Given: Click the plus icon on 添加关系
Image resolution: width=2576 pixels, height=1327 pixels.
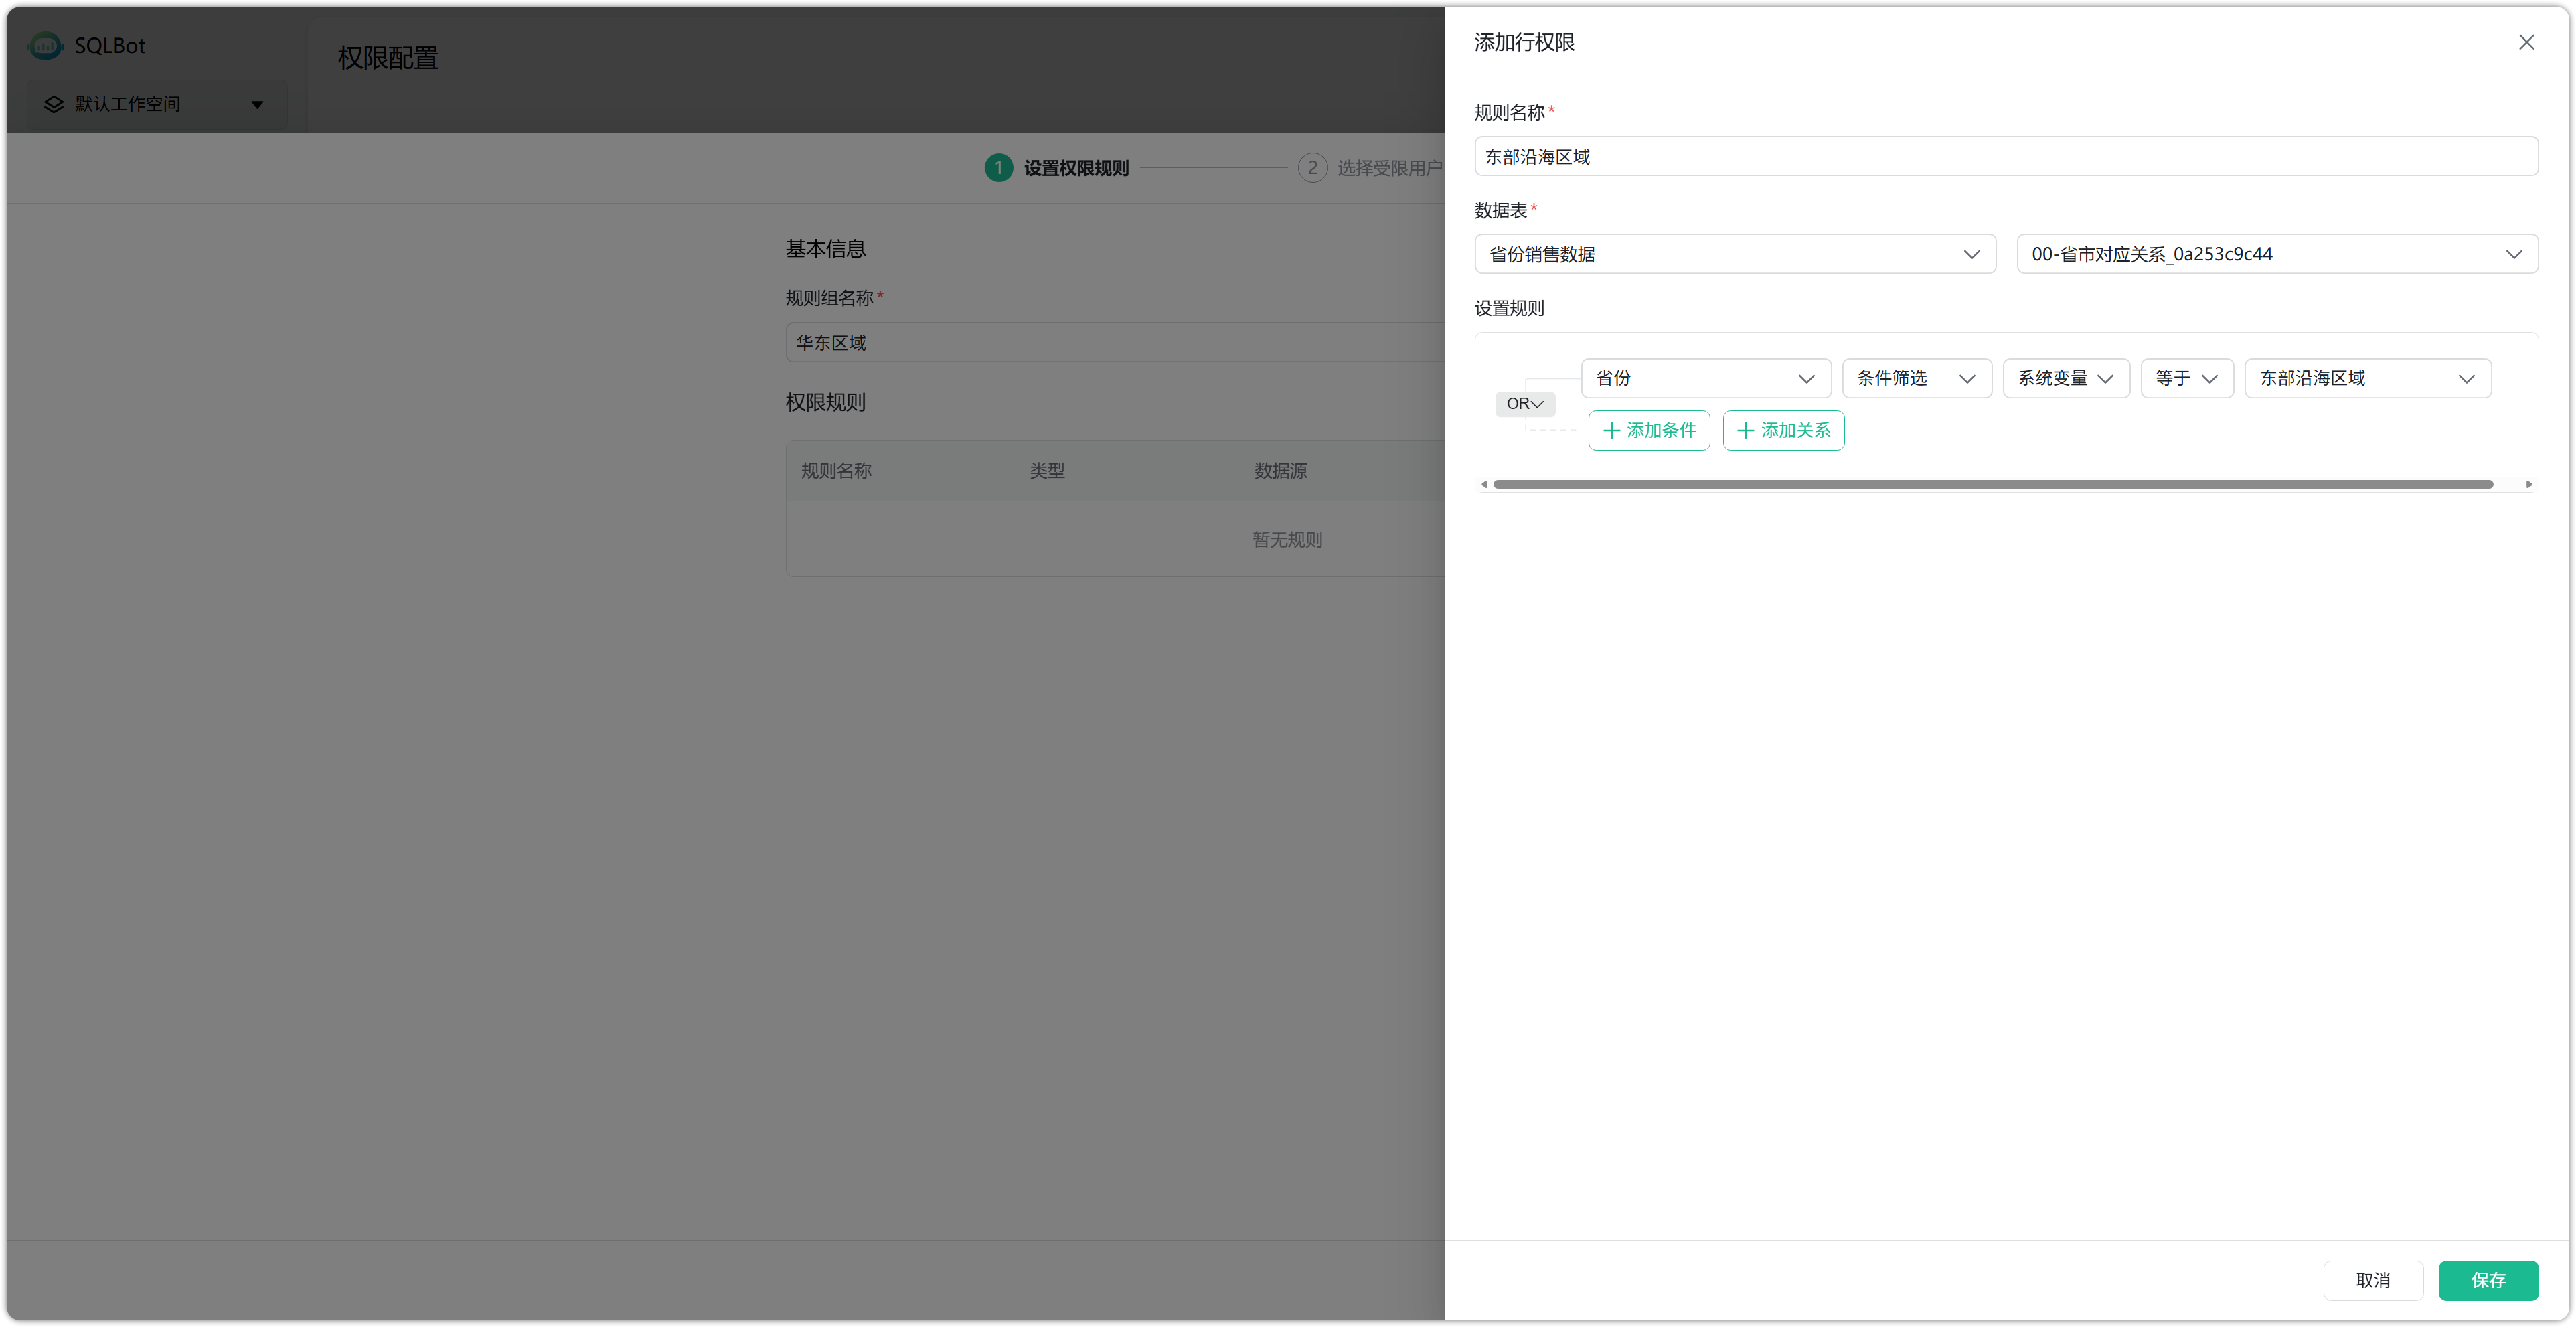Looking at the screenshot, I should coord(1745,431).
